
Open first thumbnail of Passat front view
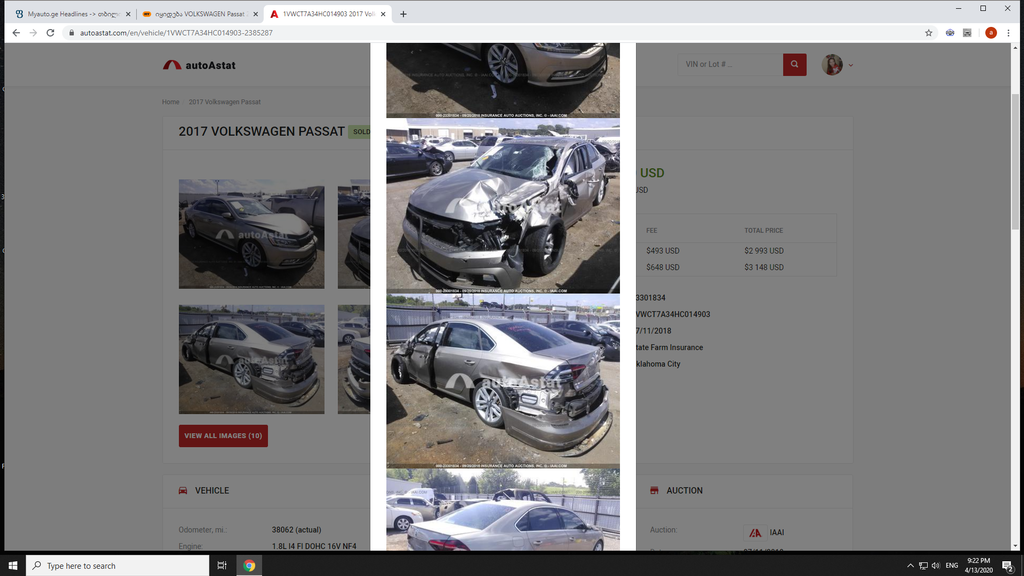(251, 234)
